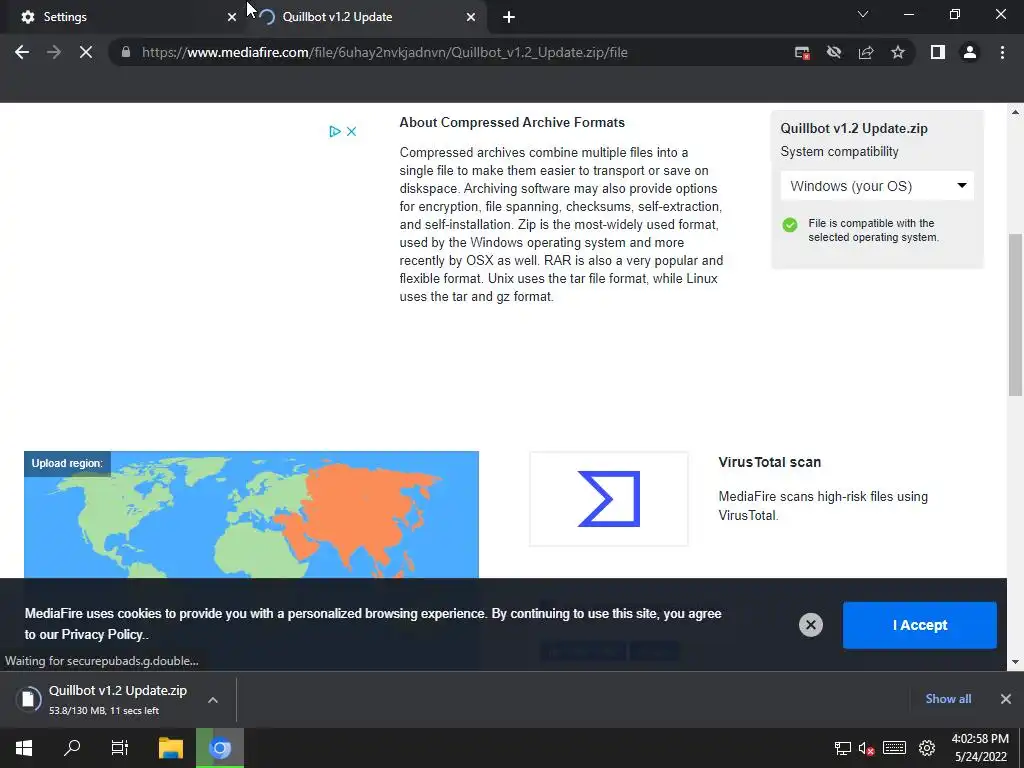This screenshot has height=768, width=1024.
Task: Open the Windows (your OS) dropdown
Action: [877, 186]
